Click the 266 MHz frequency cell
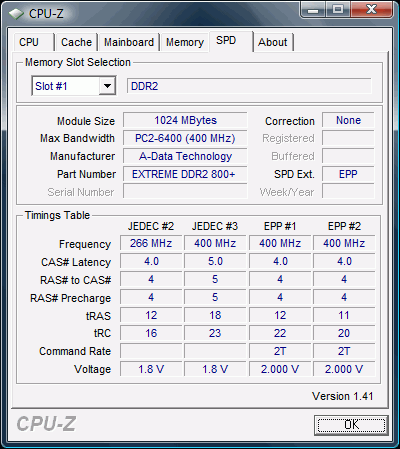 click(x=151, y=243)
